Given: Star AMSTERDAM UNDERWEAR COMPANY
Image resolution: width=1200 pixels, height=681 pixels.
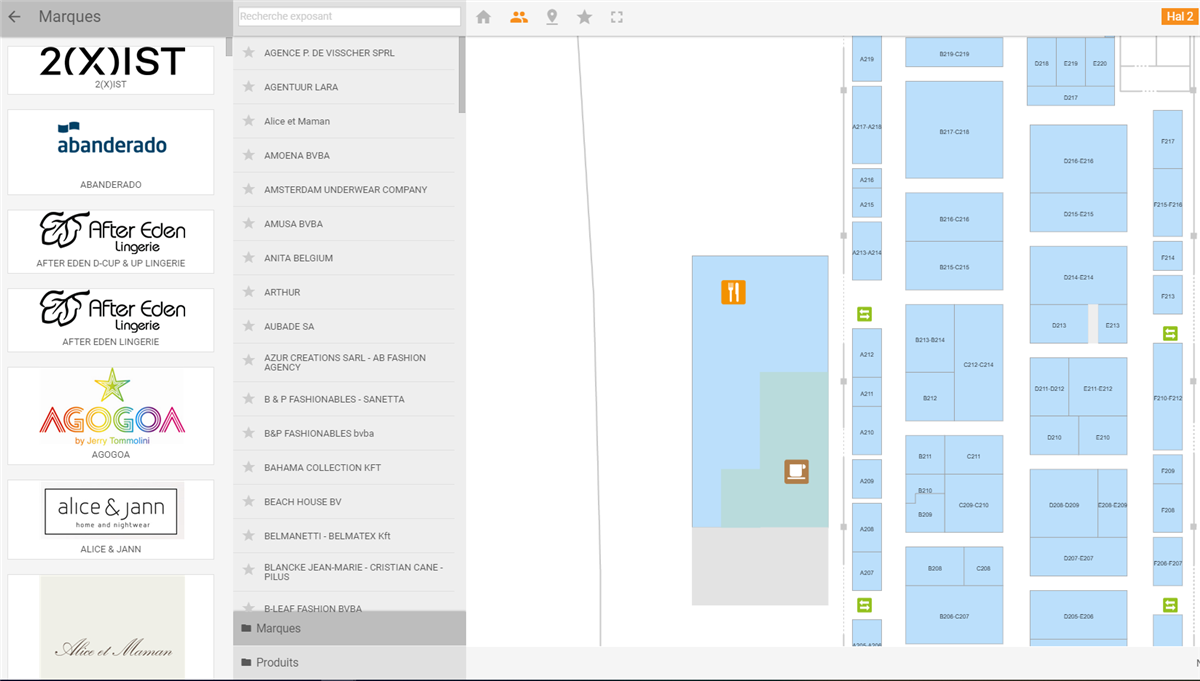Looking at the screenshot, I should point(249,189).
